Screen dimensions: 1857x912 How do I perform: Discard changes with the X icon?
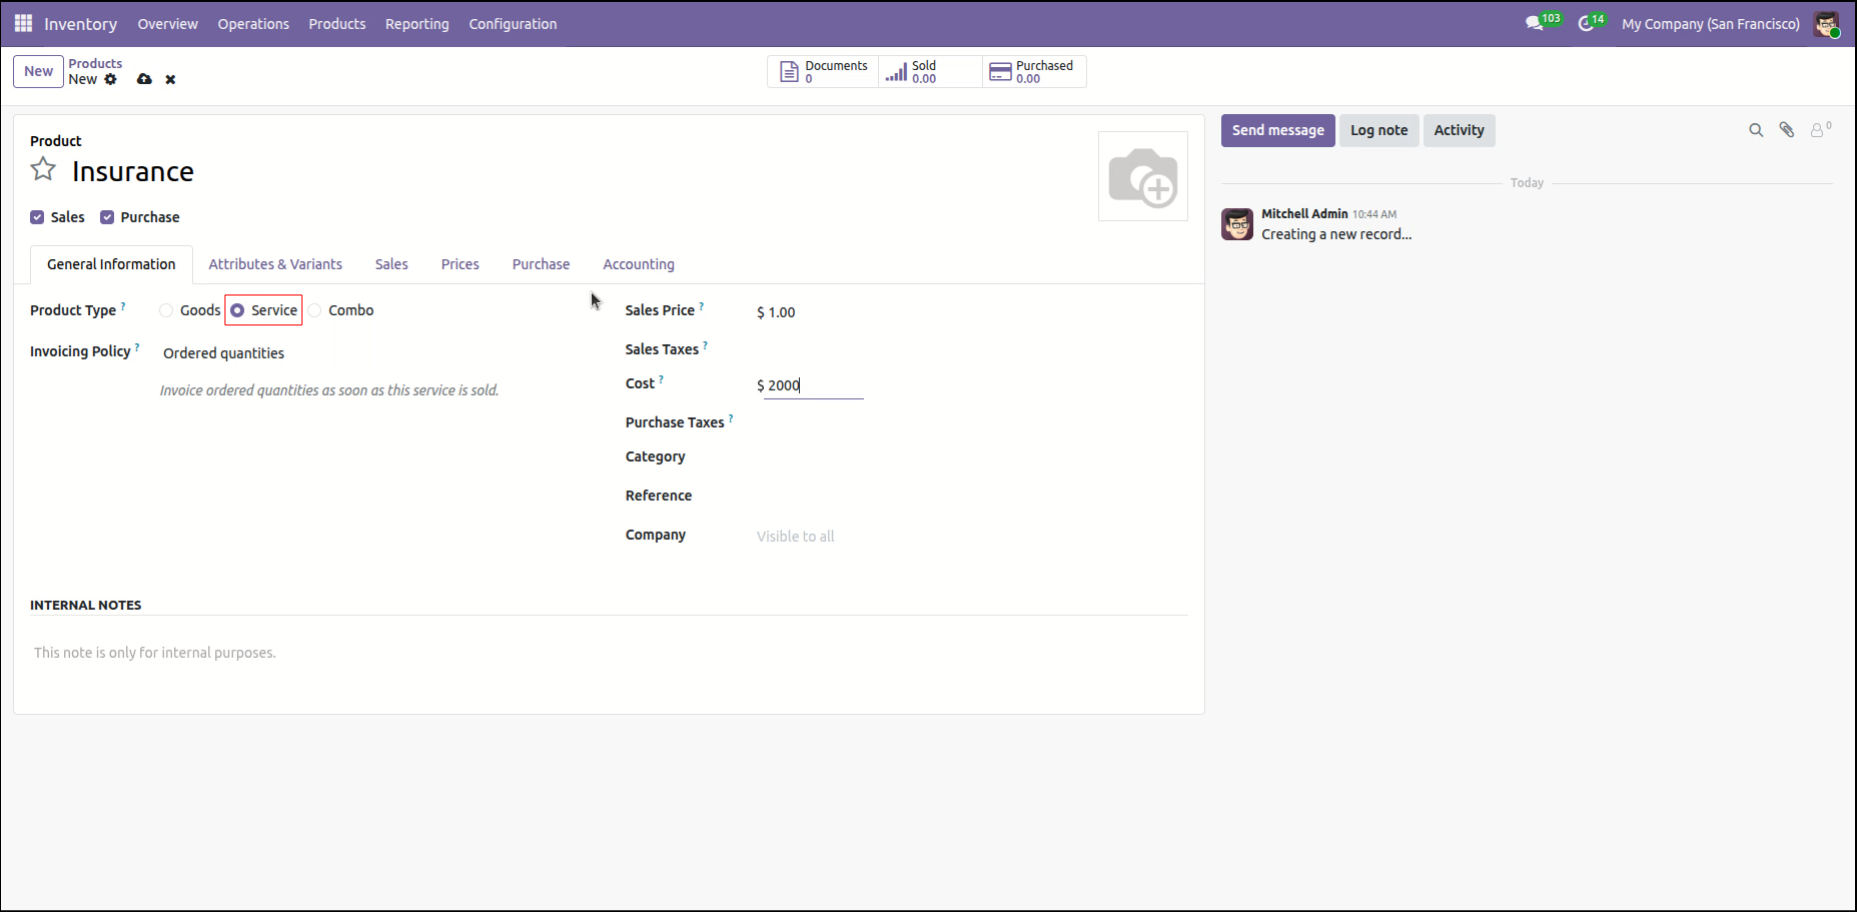click(170, 79)
